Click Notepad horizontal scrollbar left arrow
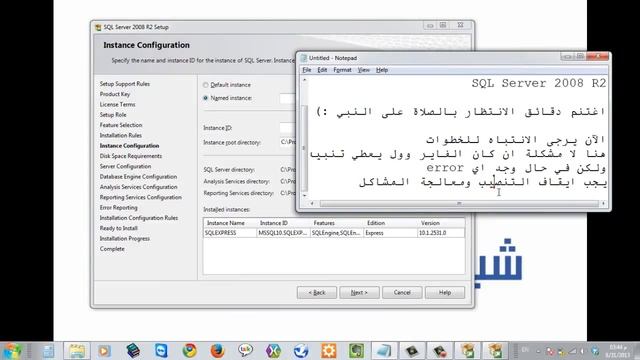Screen dimensions: 640x360 pyautogui.click(x=312, y=203)
